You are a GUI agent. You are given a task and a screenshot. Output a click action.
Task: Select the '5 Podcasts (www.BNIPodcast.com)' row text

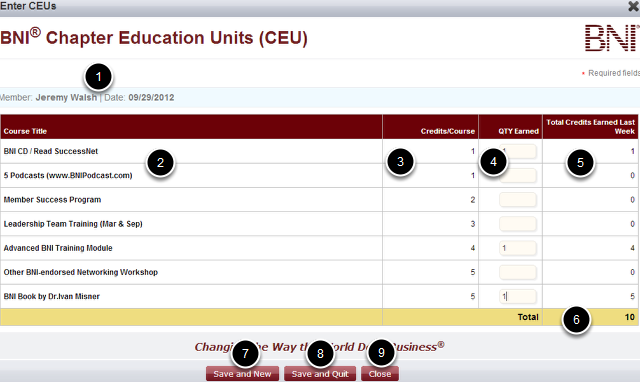point(68,175)
